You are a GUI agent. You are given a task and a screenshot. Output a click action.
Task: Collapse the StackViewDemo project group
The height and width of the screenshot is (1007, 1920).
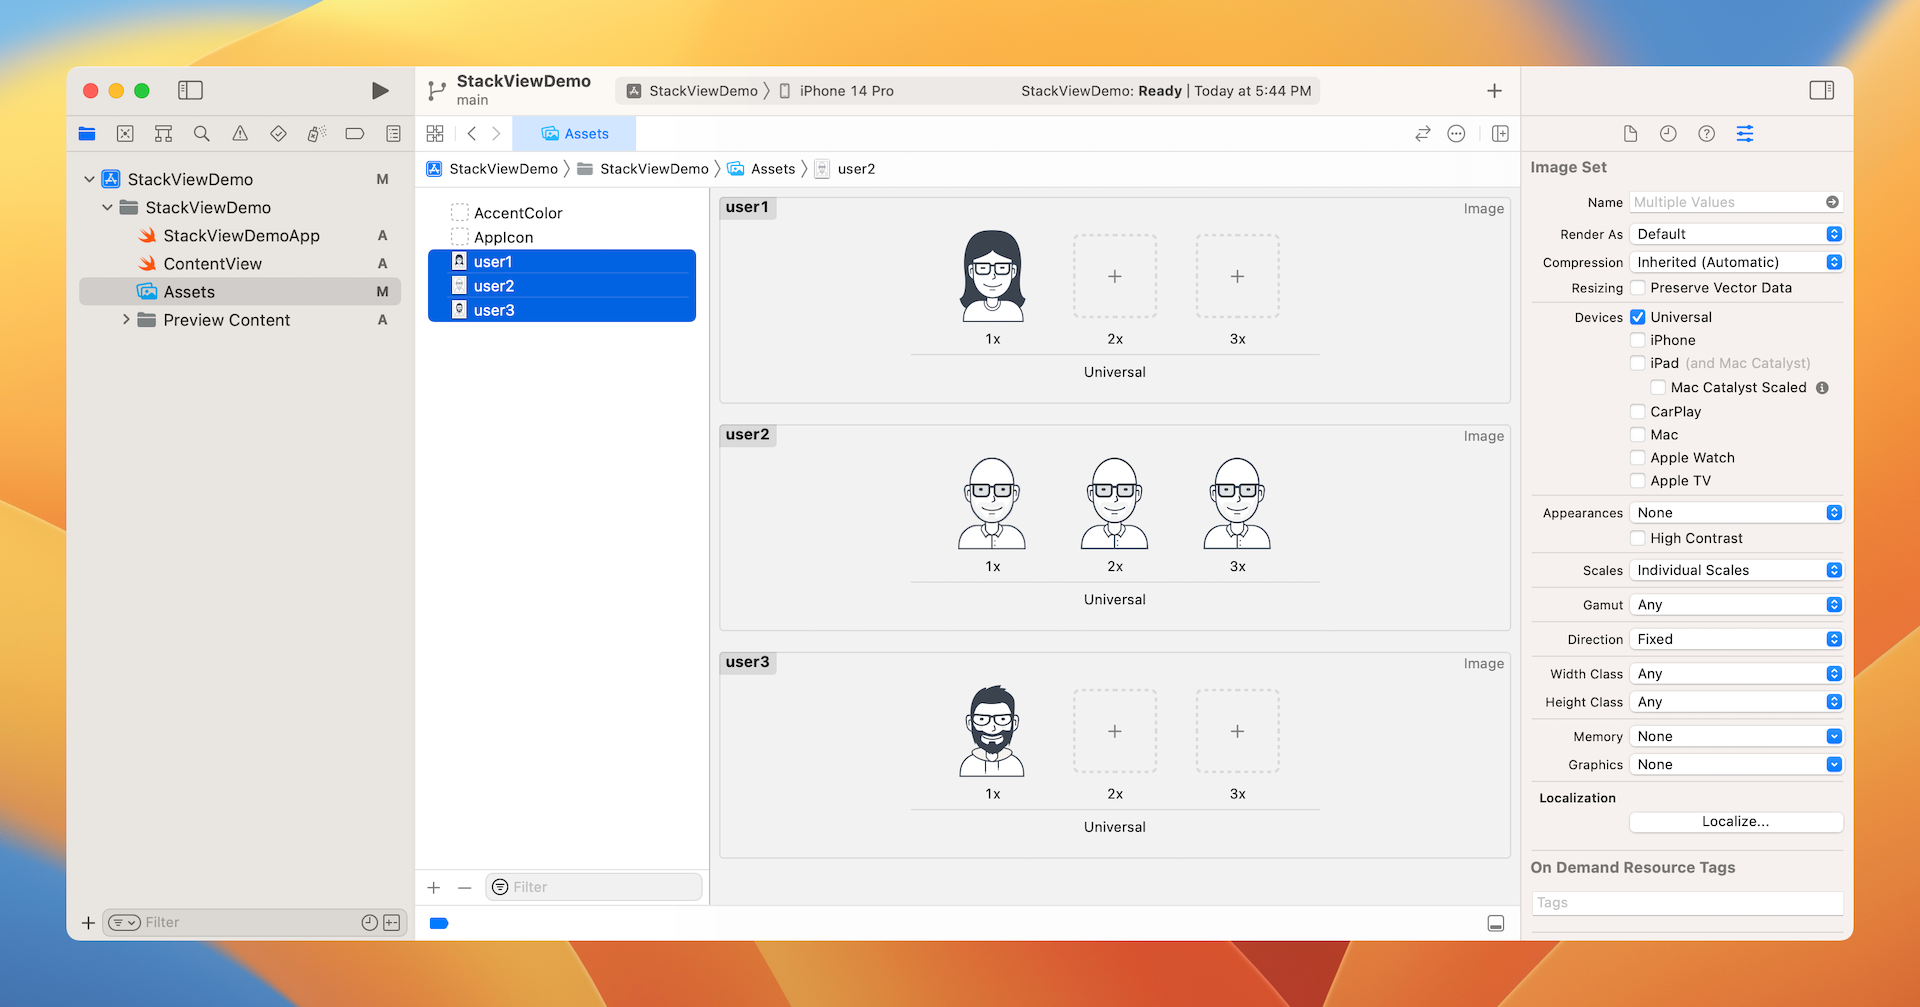[x=88, y=178]
